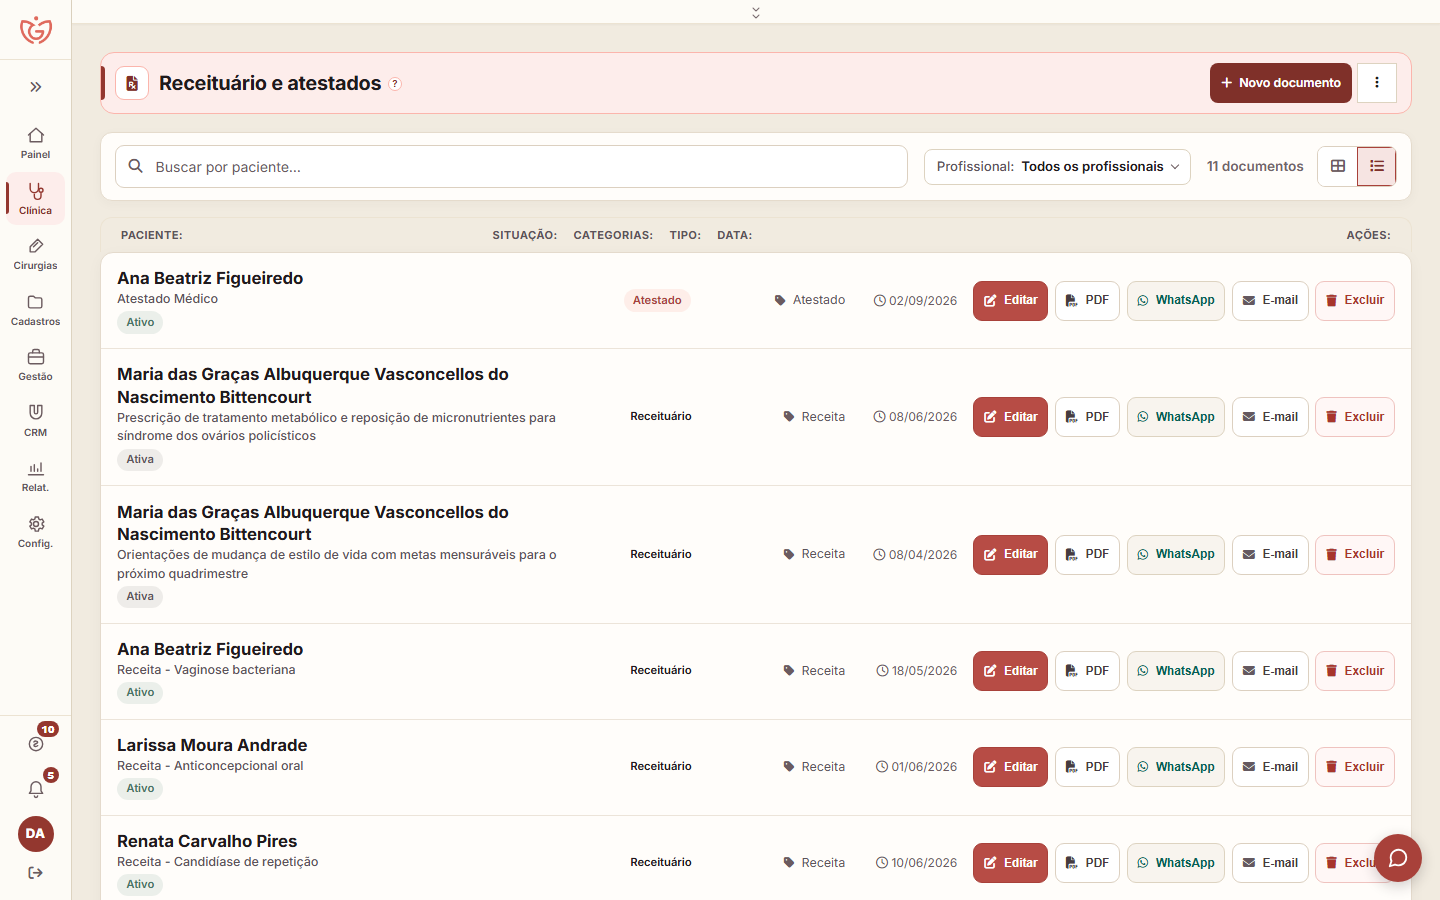This screenshot has width=1440, height=900.
Task: Expand the sidebar with the double chevron
Action: pyautogui.click(x=36, y=87)
